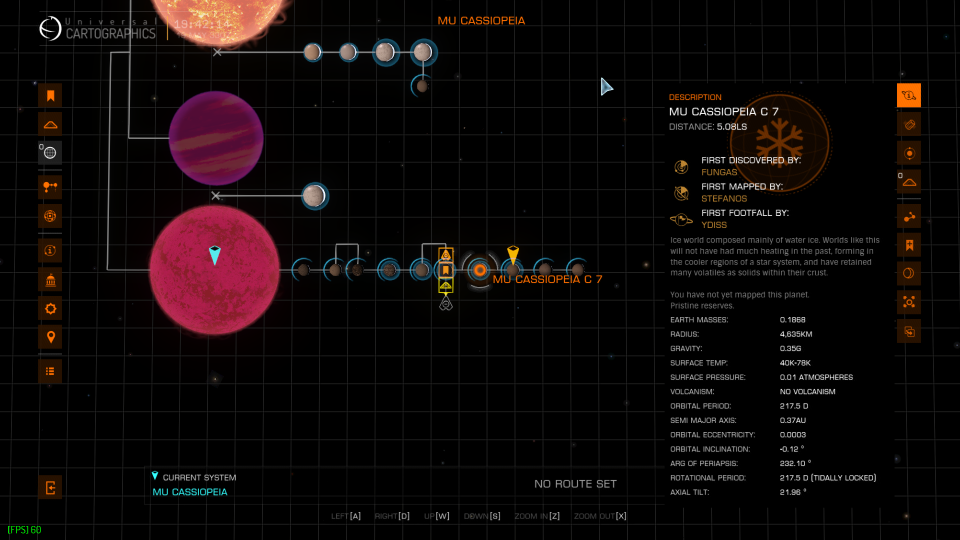Select the selected orange planet Mu Cassiopeia C 7
This screenshot has height=540, width=960.
[x=480, y=270]
